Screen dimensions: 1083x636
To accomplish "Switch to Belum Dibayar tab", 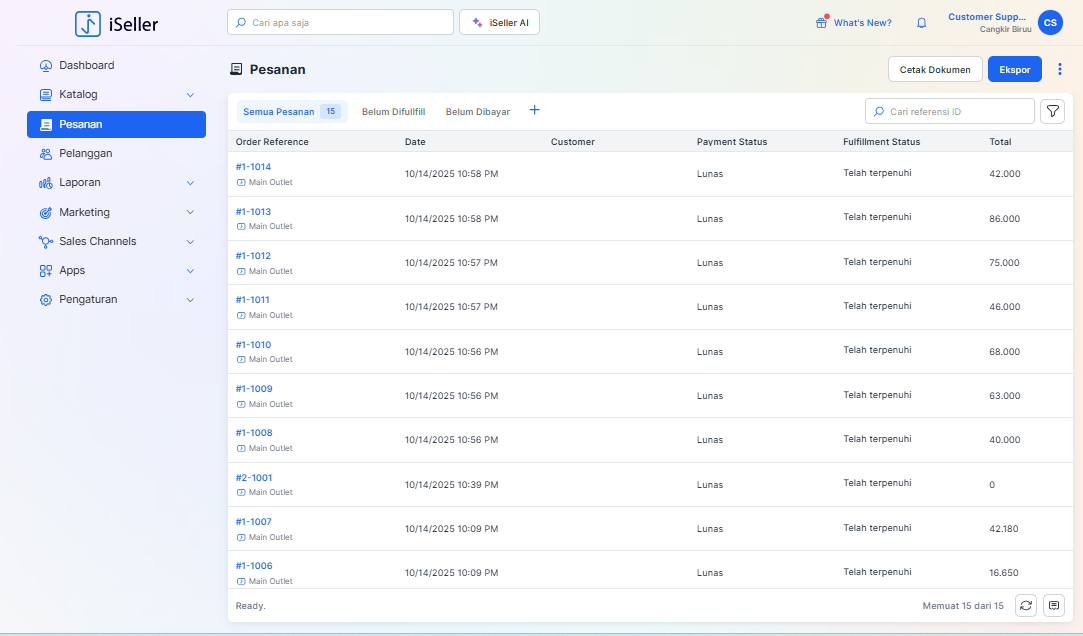I will [477, 112].
